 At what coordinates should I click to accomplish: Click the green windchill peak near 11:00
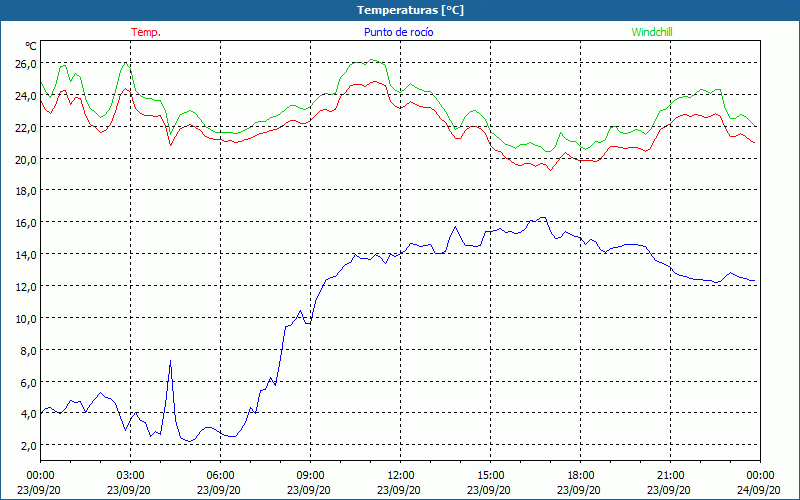pos(371,60)
